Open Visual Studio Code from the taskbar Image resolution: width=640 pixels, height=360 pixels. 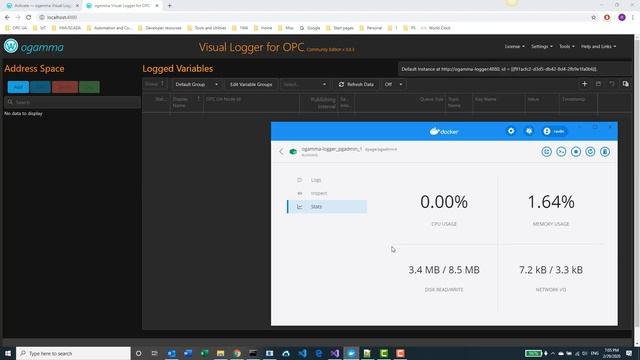click(x=302, y=353)
